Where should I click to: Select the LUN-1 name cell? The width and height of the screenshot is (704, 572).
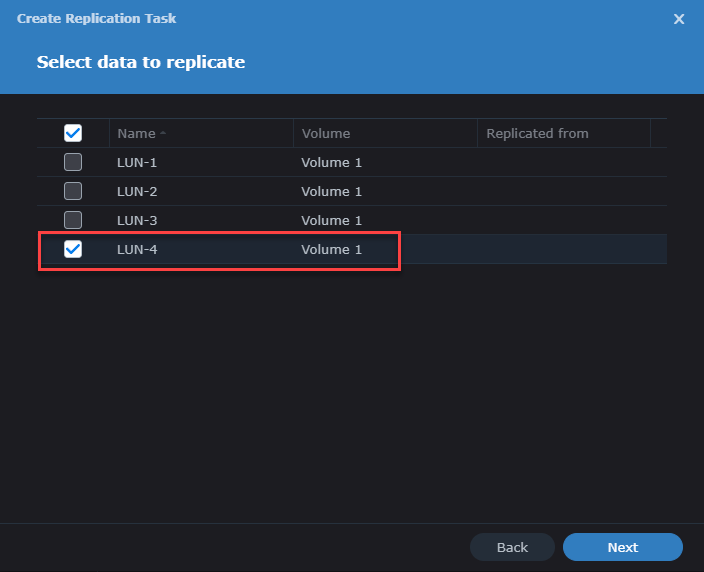[137, 162]
